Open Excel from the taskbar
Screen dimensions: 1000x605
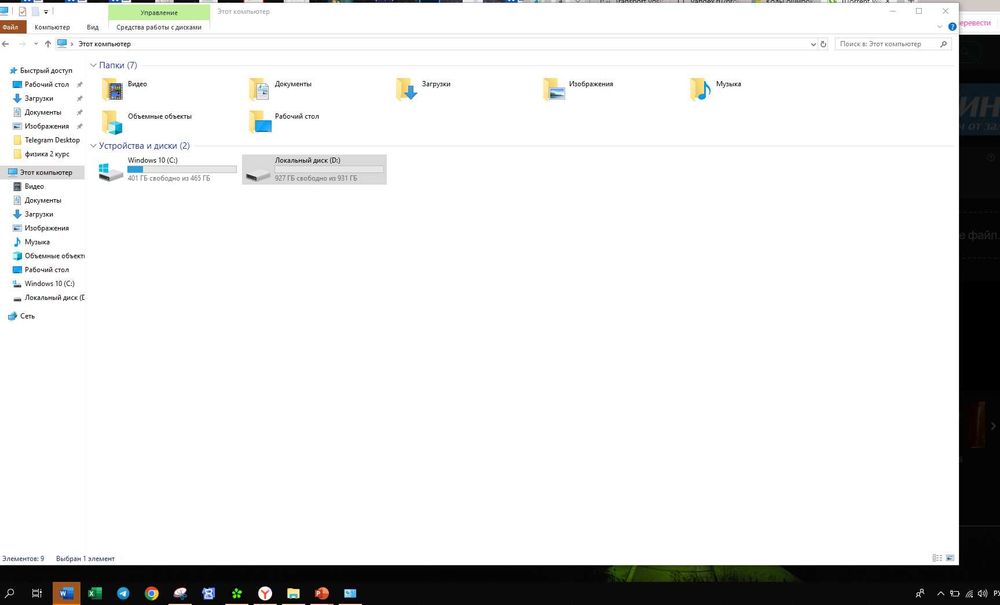[x=94, y=593]
